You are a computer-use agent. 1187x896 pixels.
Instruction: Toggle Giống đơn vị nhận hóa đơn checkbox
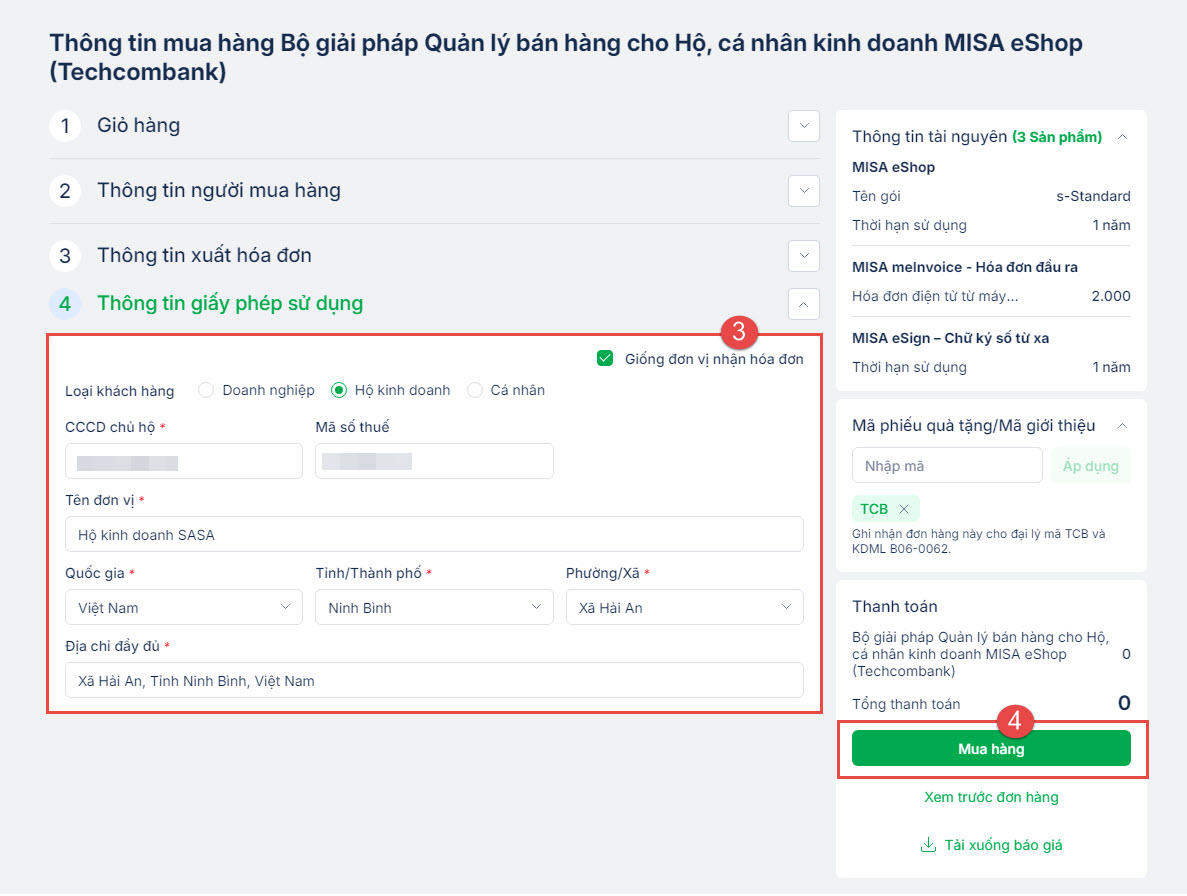605,359
